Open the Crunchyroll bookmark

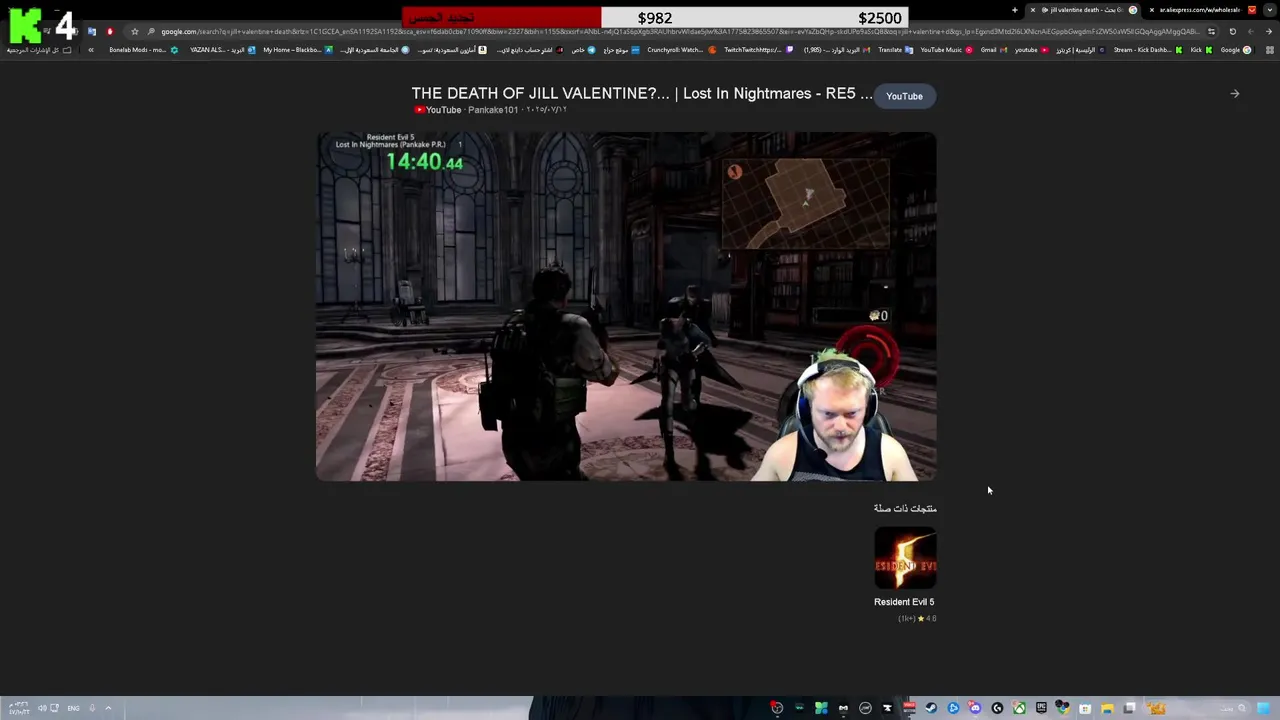[x=682, y=50]
